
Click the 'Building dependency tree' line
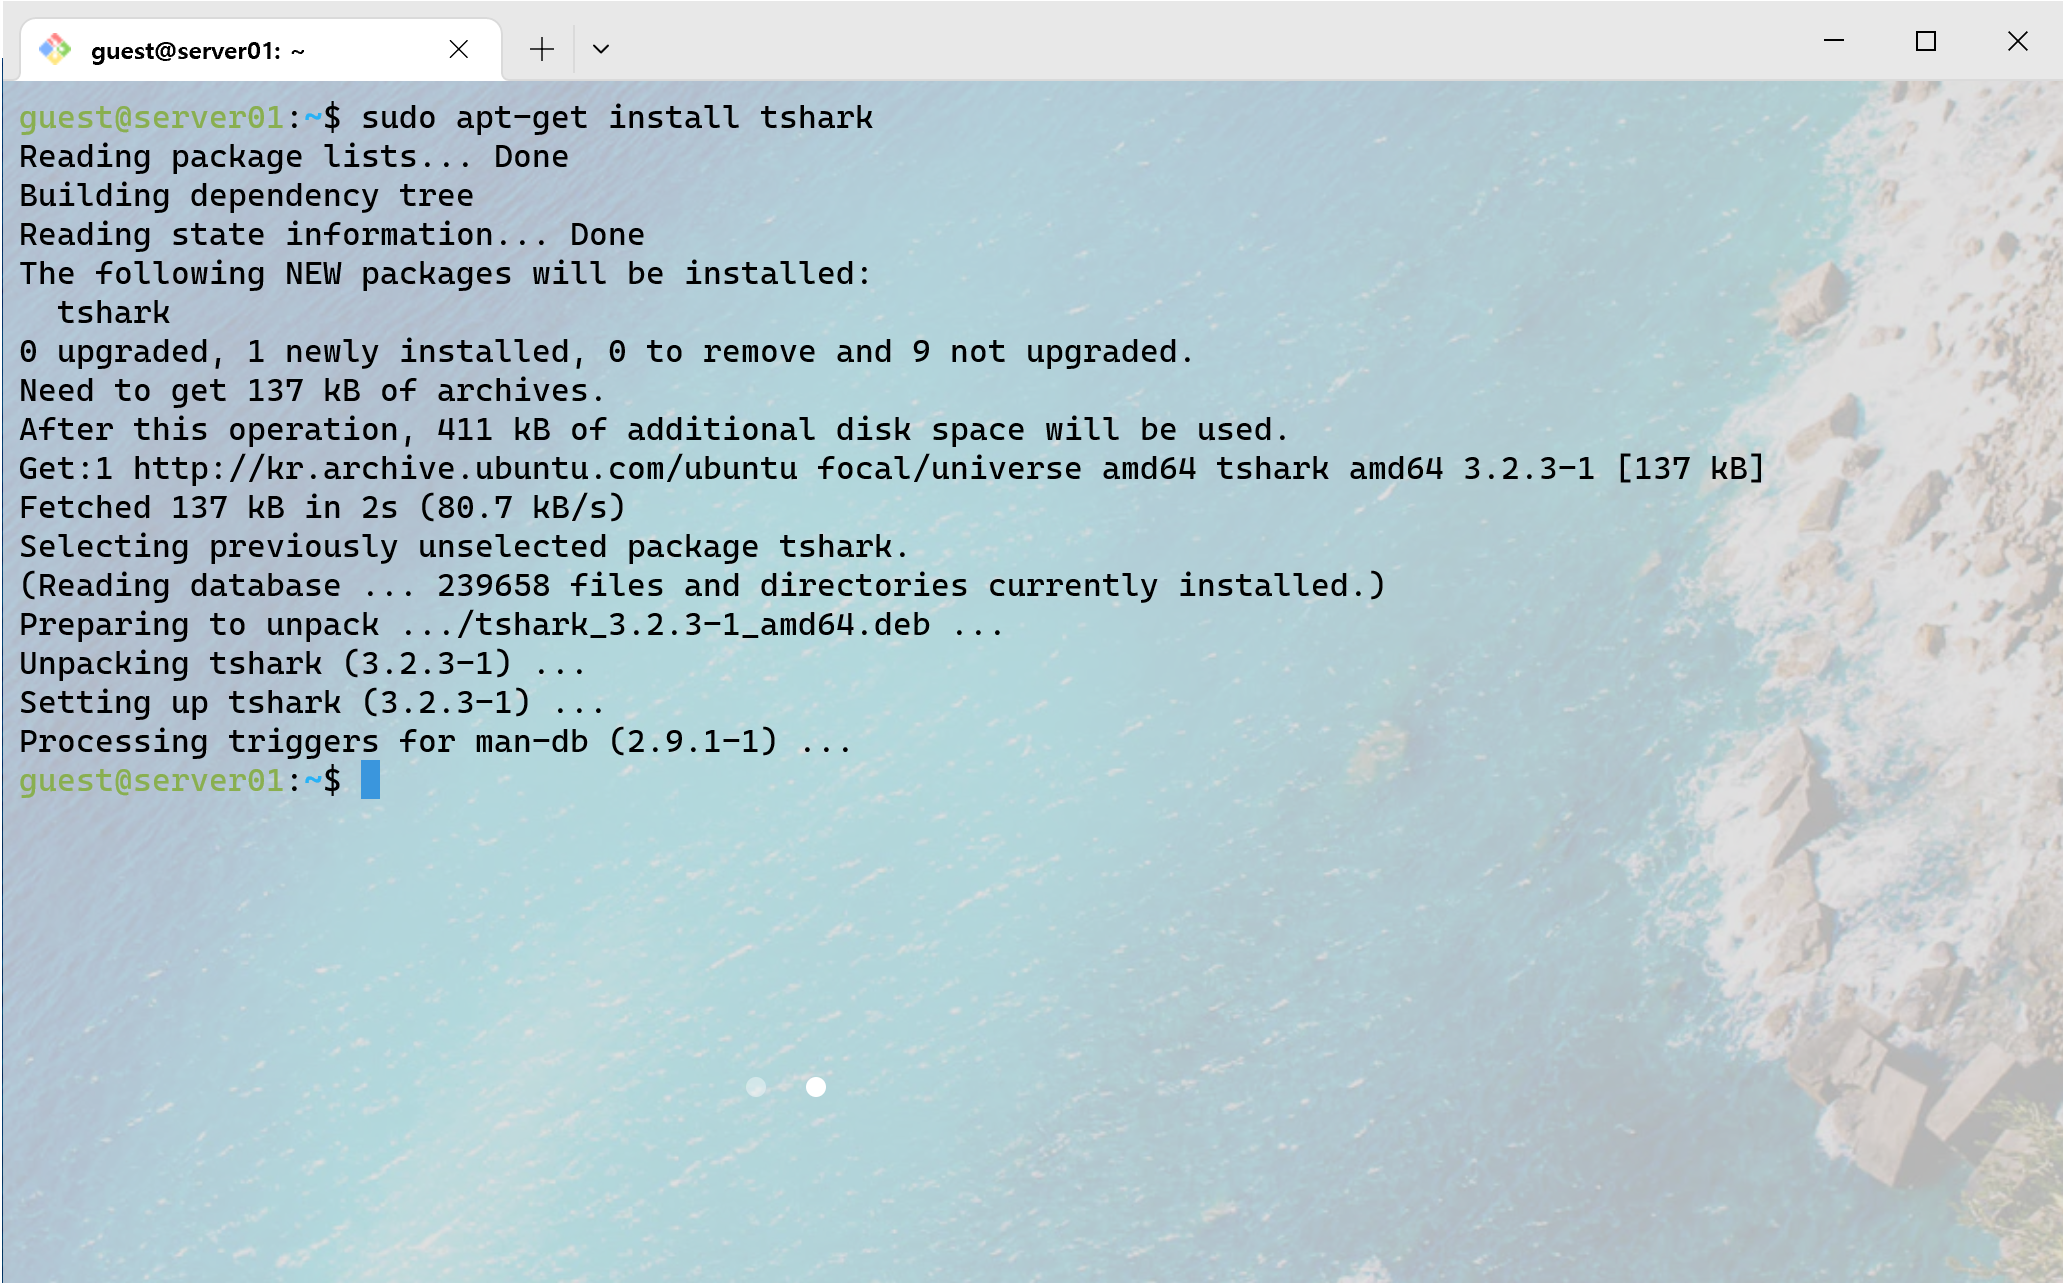(x=246, y=195)
